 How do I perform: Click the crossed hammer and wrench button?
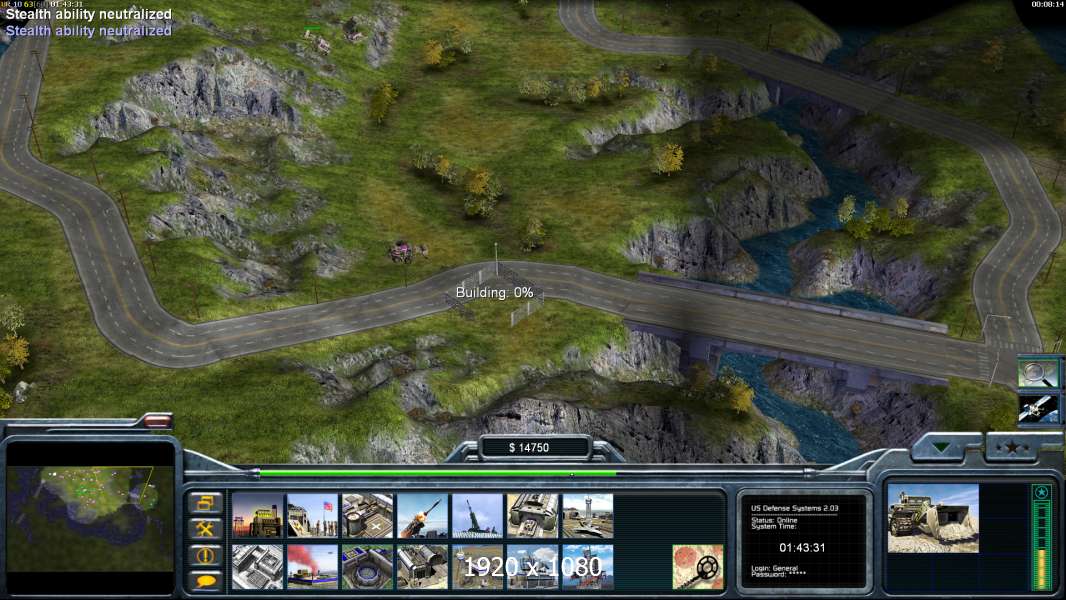coord(205,529)
